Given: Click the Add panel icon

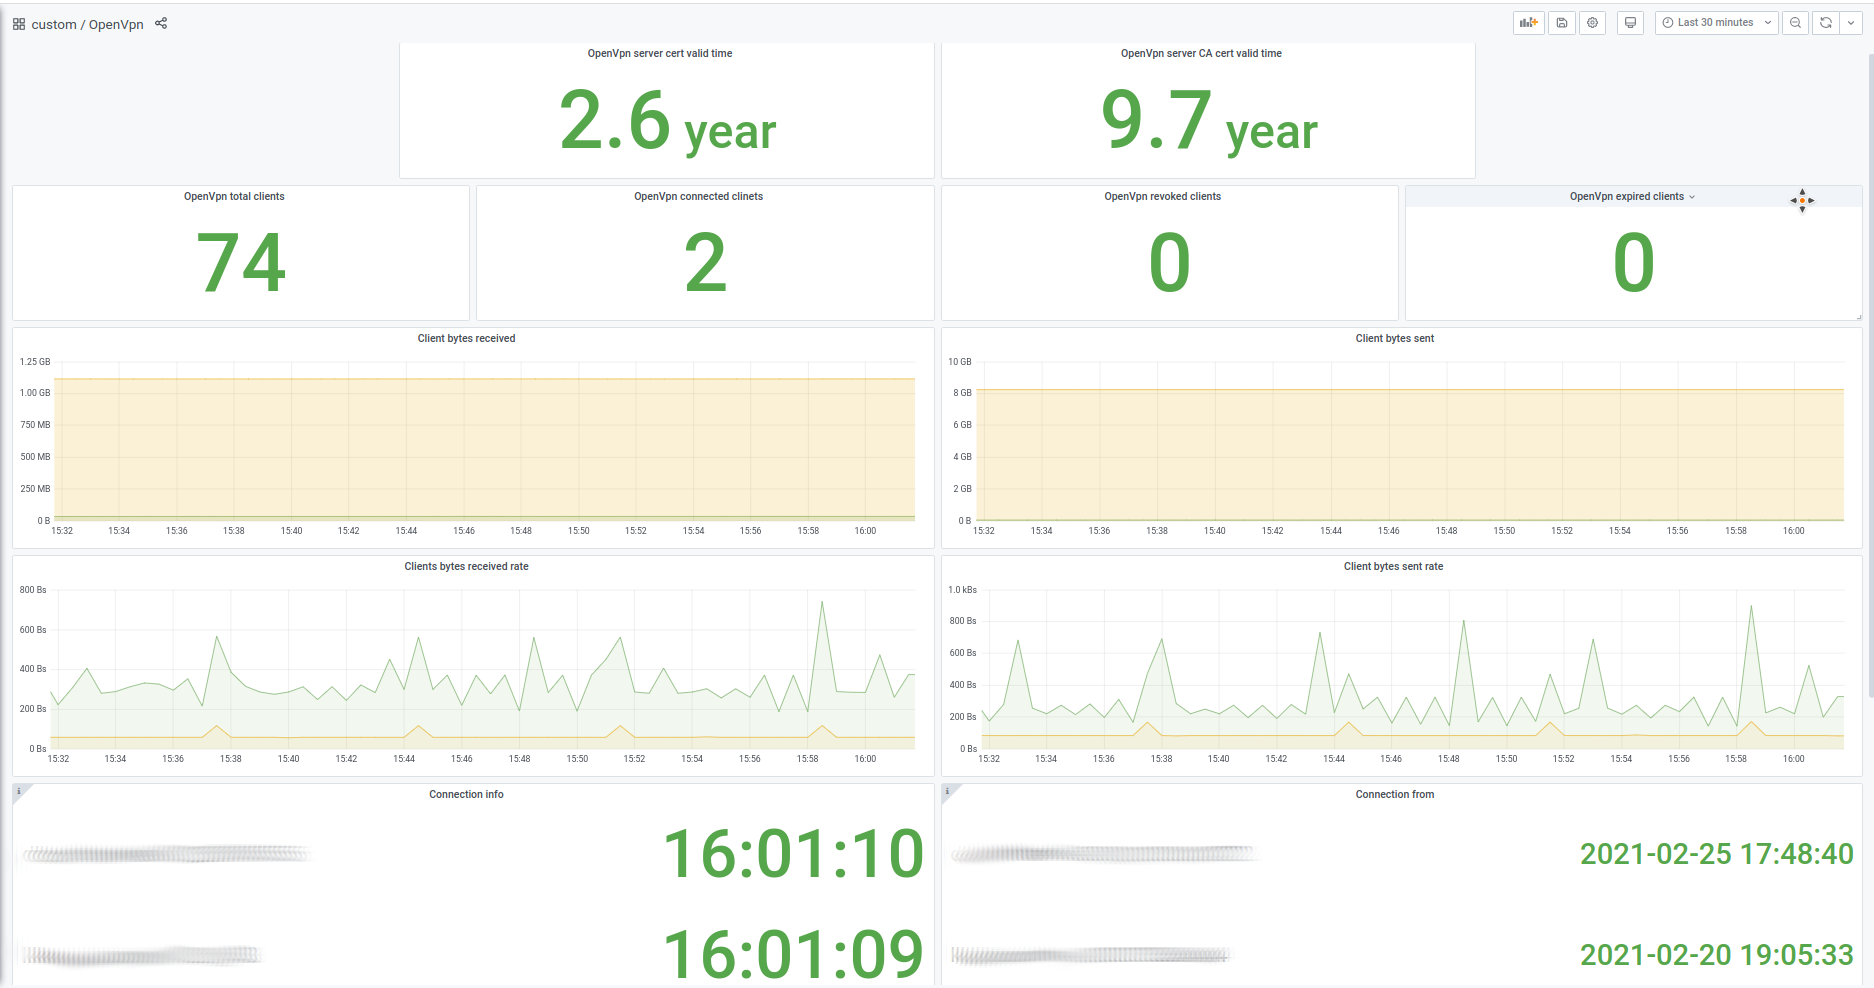Looking at the screenshot, I should pyautogui.click(x=1528, y=23).
